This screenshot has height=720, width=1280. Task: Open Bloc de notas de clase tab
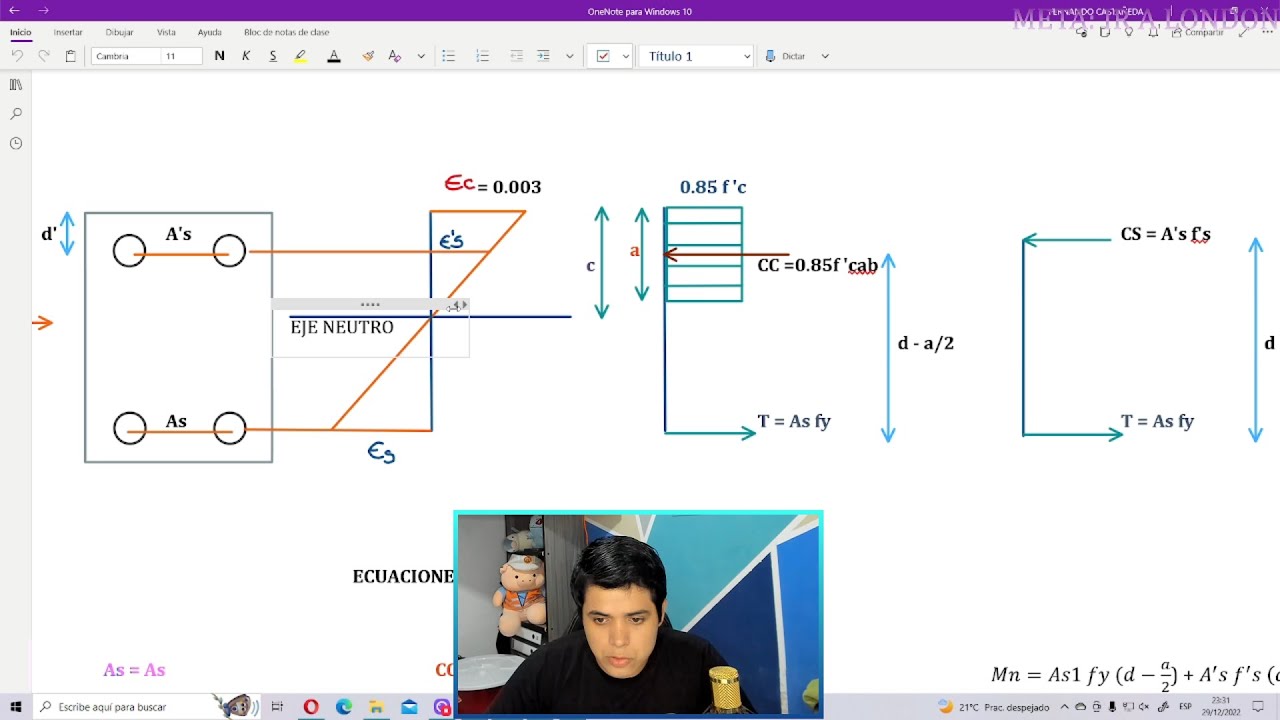pyautogui.click(x=286, y=32)
